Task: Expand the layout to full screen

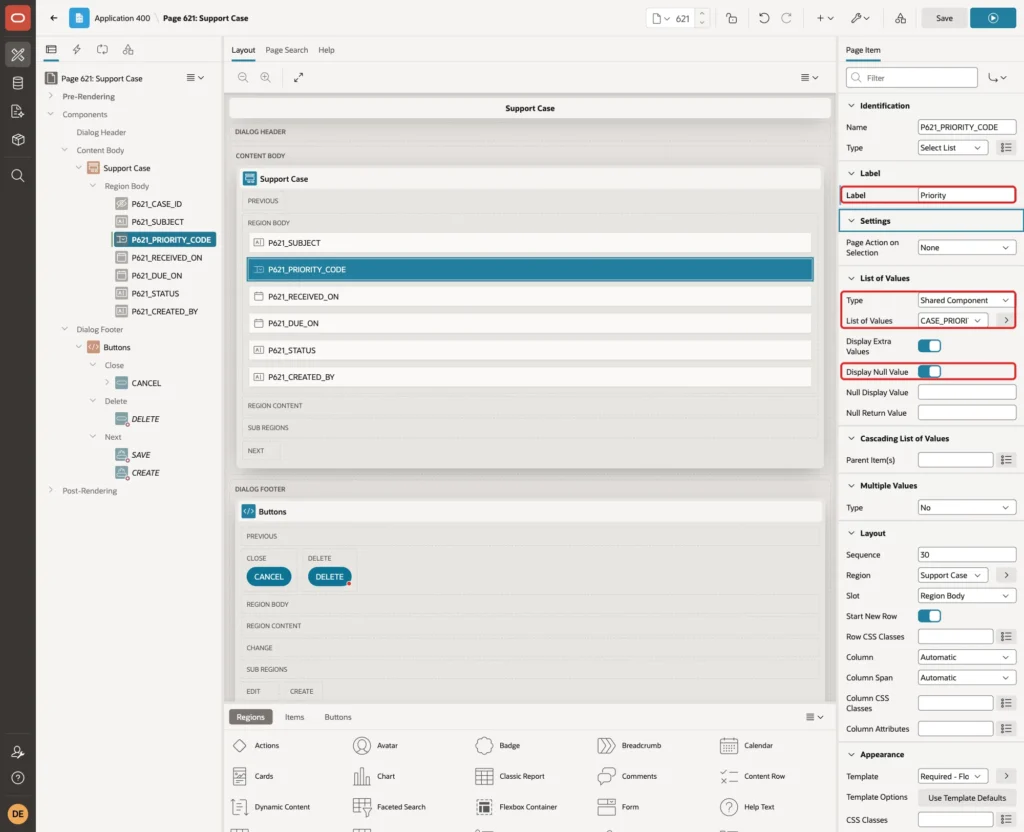Action: [298, 77]
